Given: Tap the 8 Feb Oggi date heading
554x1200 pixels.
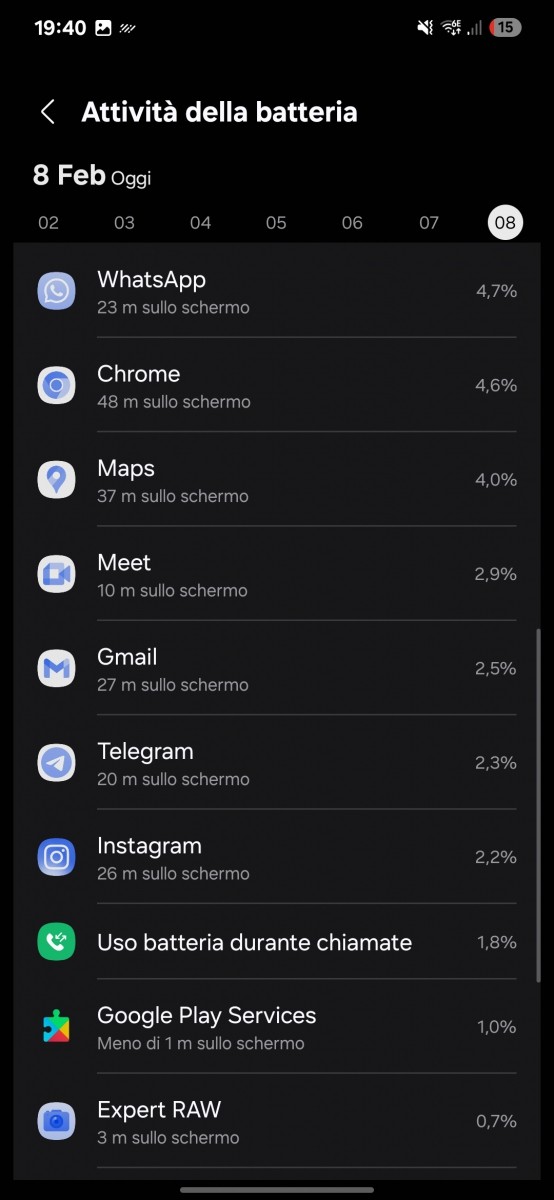Looking at the screenshot, I should 92,176.
